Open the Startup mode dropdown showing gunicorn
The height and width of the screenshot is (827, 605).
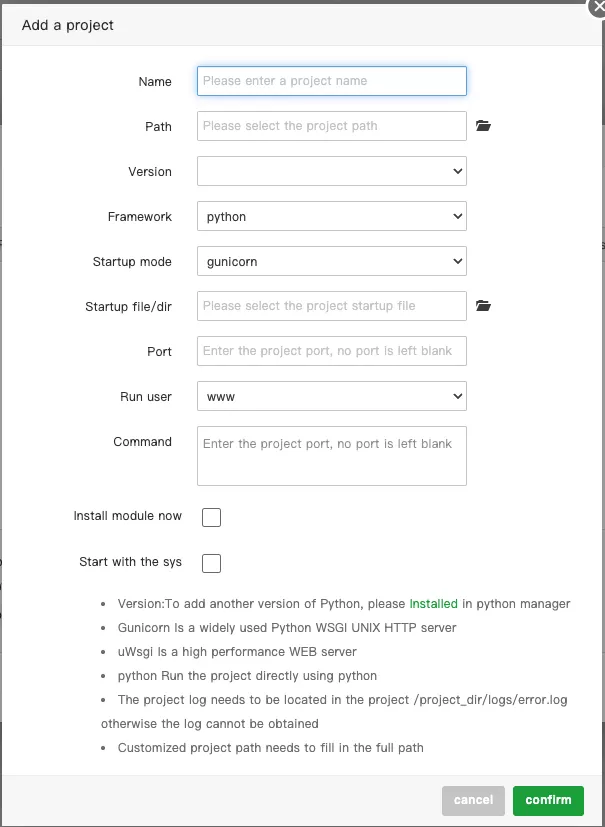(x=331, y=260)
